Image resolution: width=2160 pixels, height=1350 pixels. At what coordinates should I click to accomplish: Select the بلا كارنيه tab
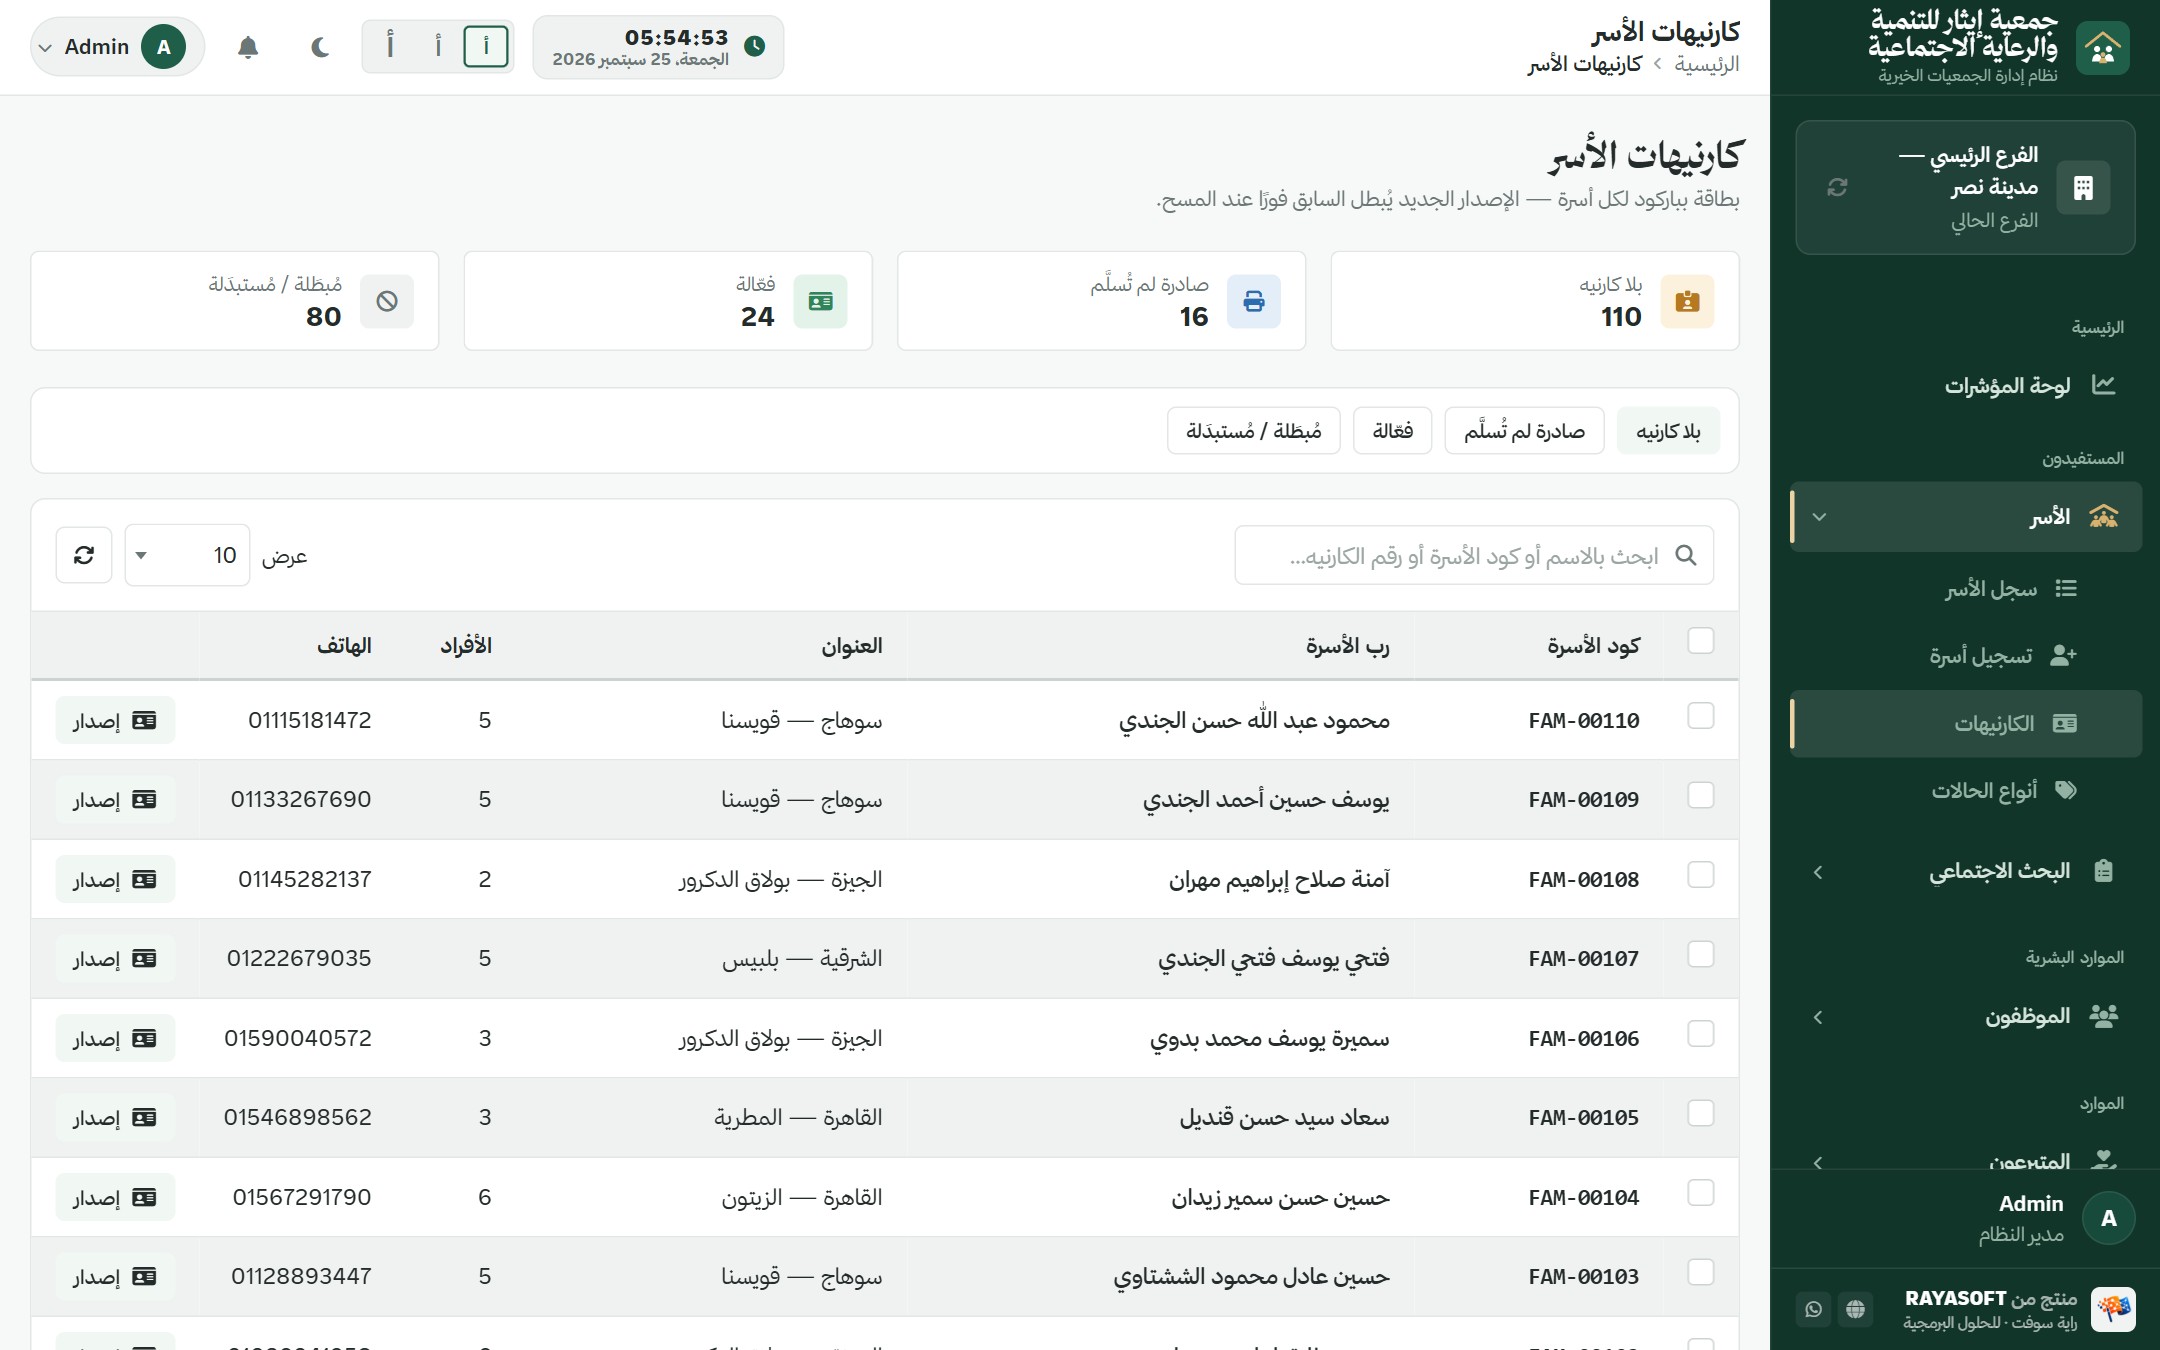point(1668,431)
